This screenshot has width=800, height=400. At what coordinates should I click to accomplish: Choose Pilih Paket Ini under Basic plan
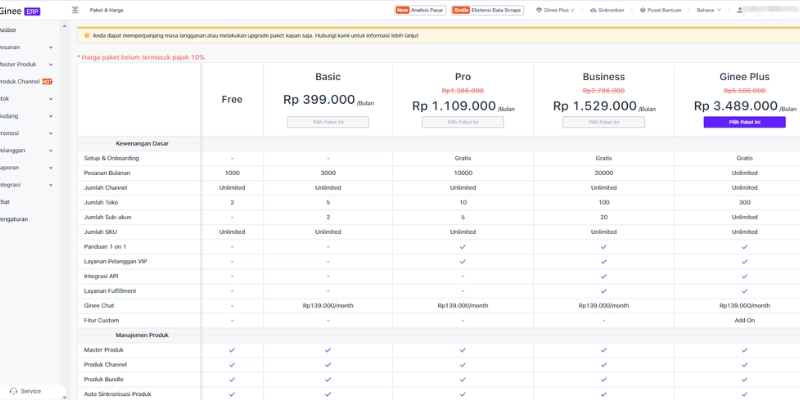pos(328,122)
